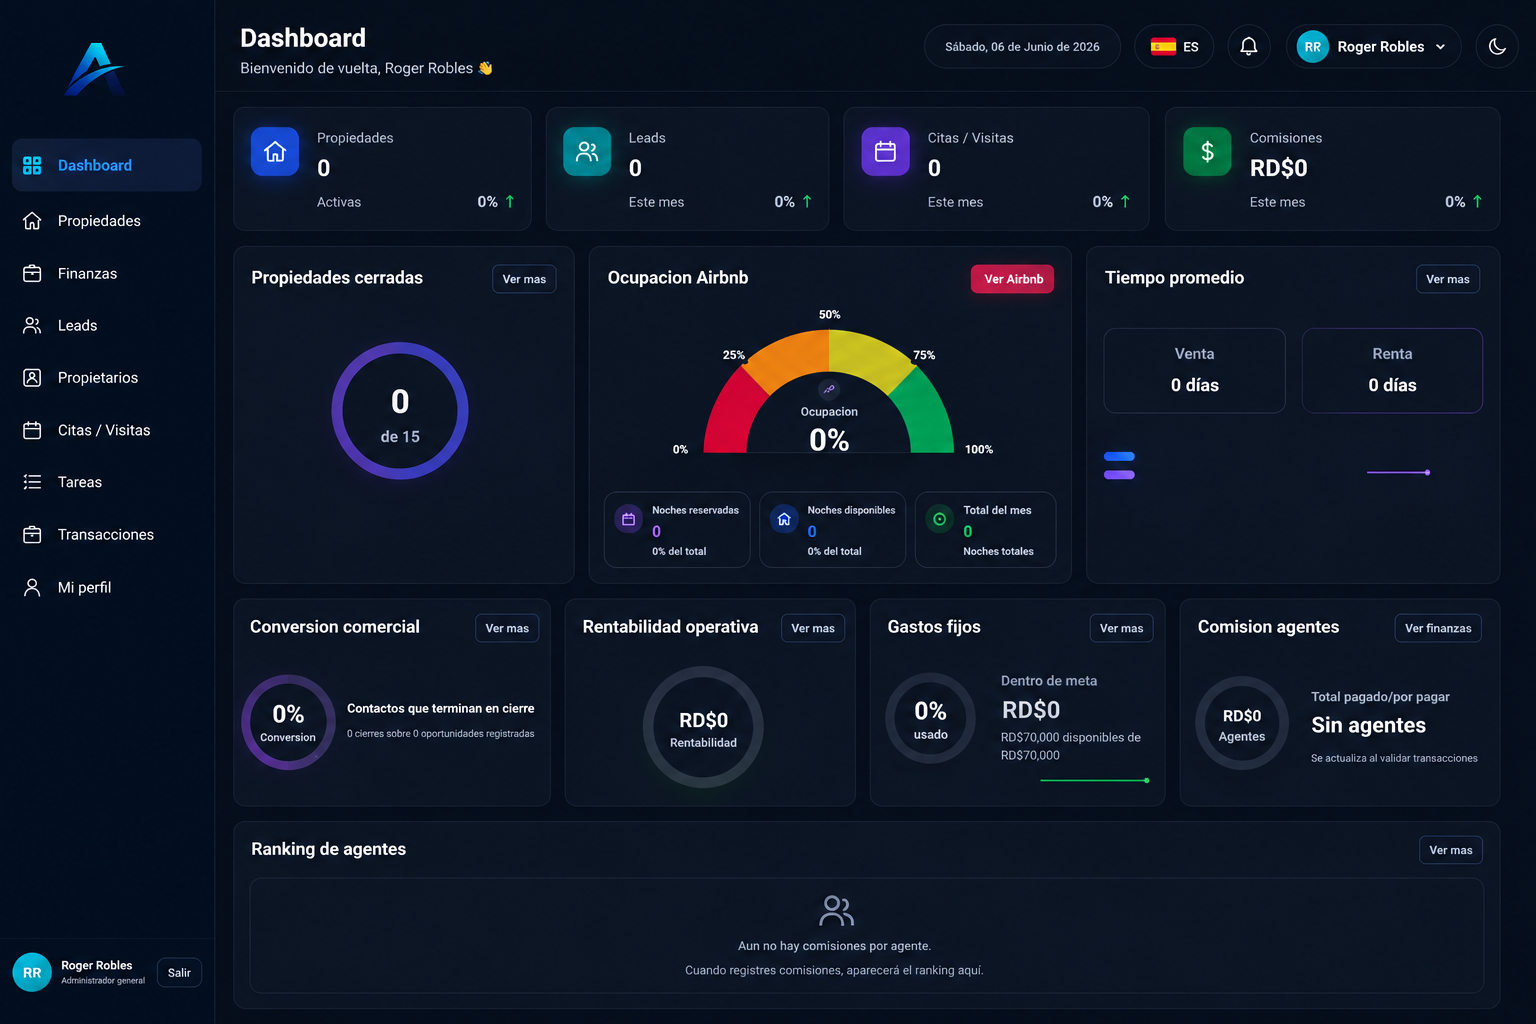
Task: Open Propiedades in the sidebar
Action: pyautogui.click(x=107, y=221)
